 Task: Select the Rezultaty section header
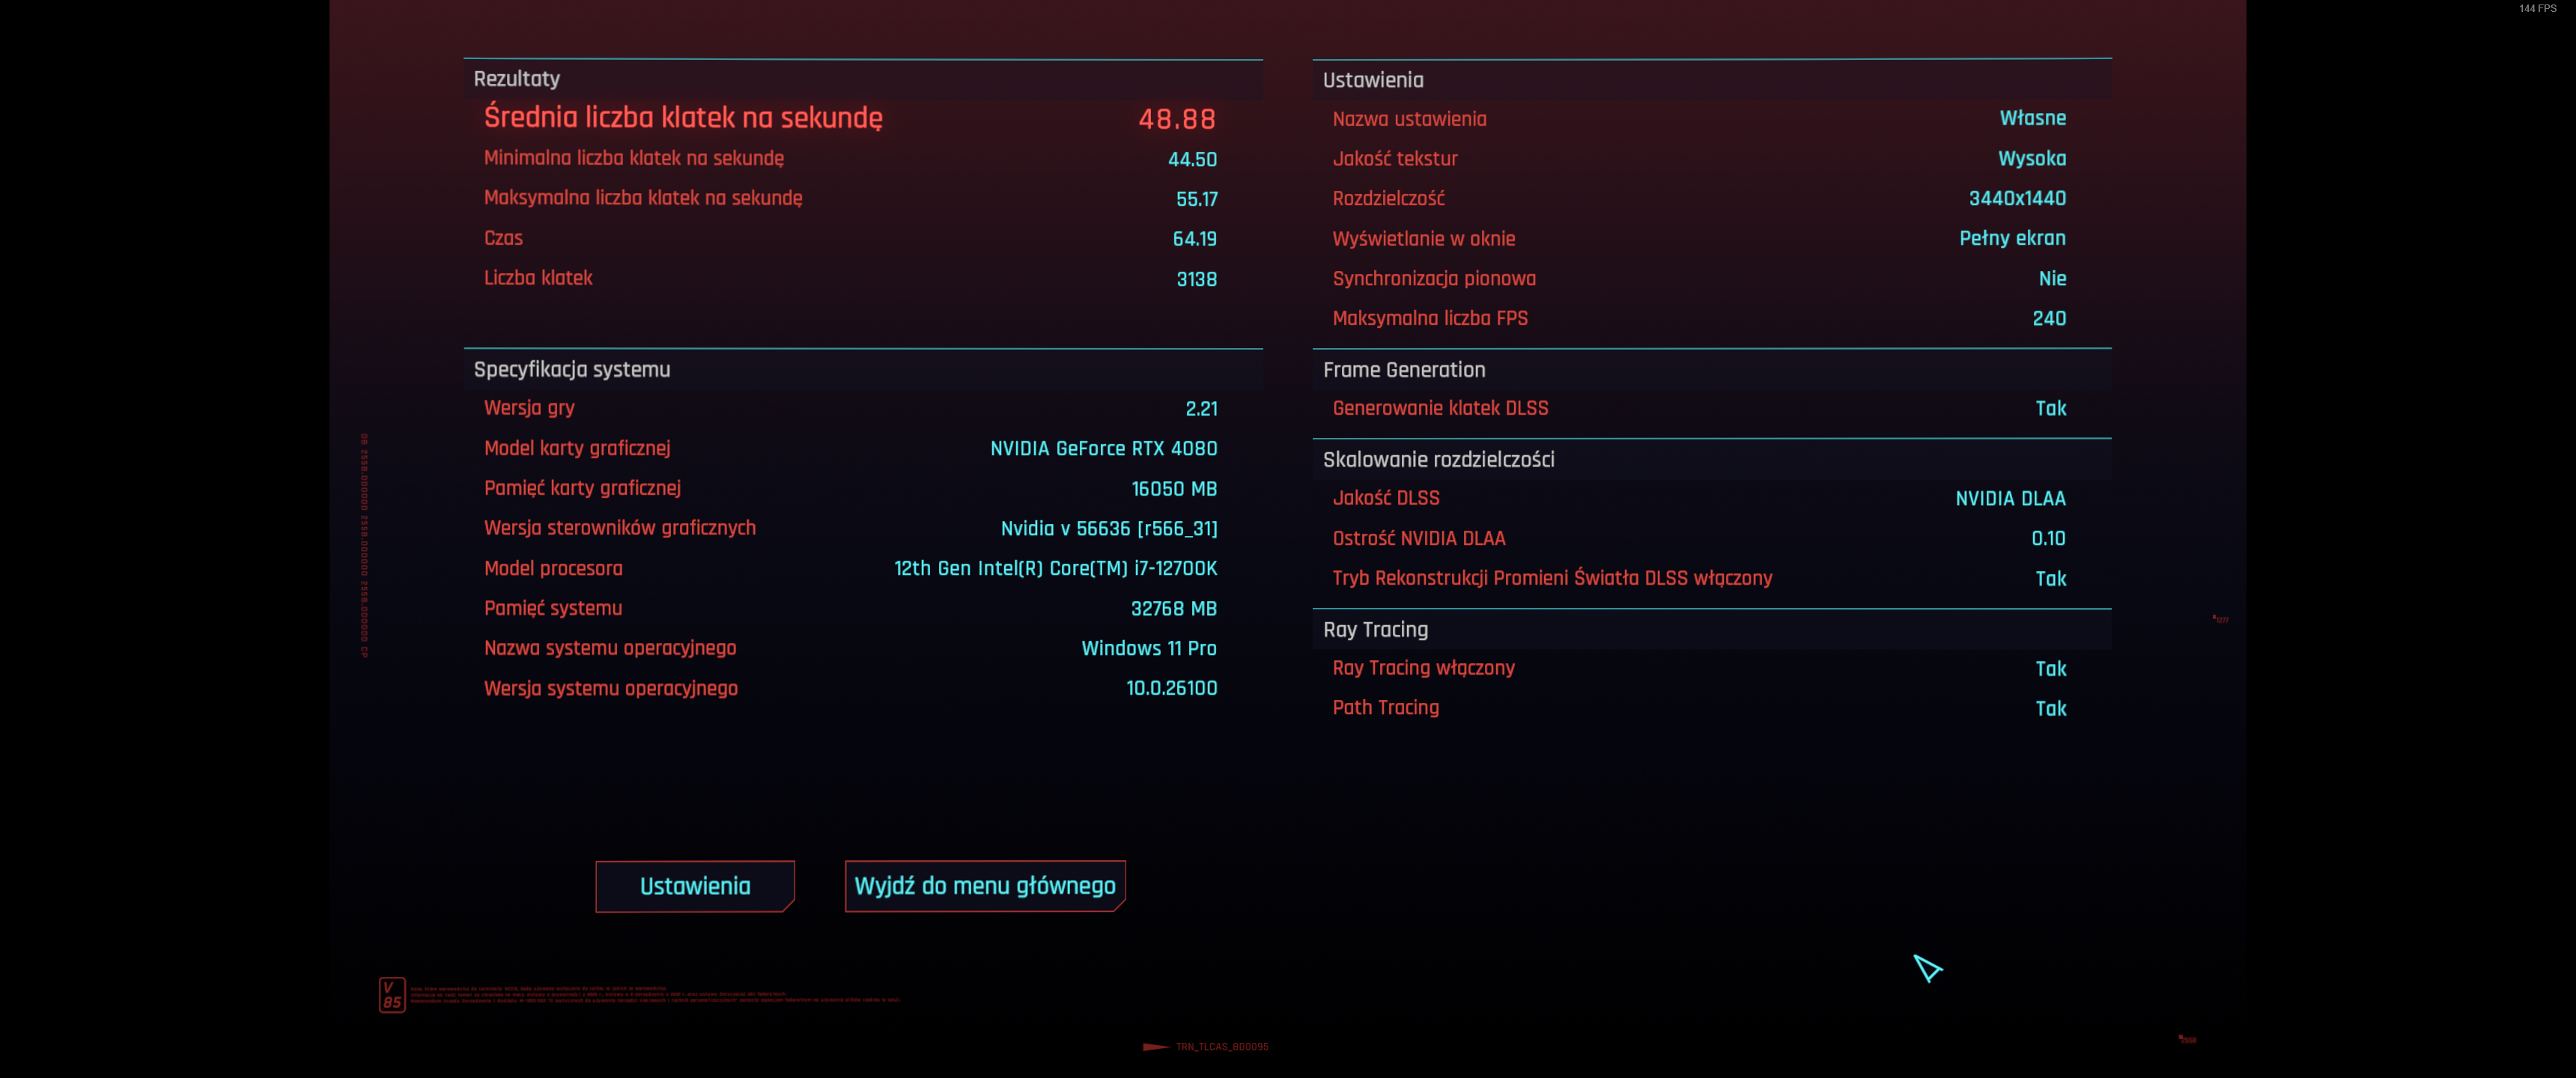click(x=517, y=79)
